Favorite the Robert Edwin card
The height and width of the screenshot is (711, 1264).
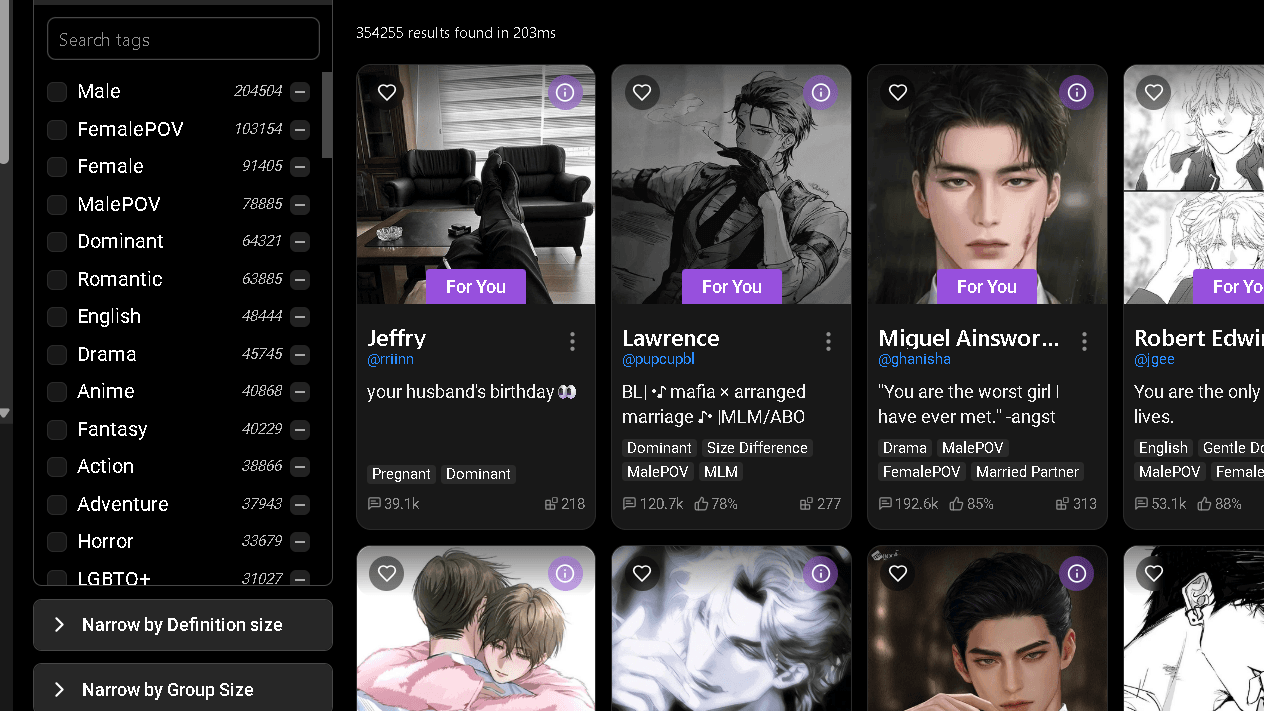[1154, 92]
